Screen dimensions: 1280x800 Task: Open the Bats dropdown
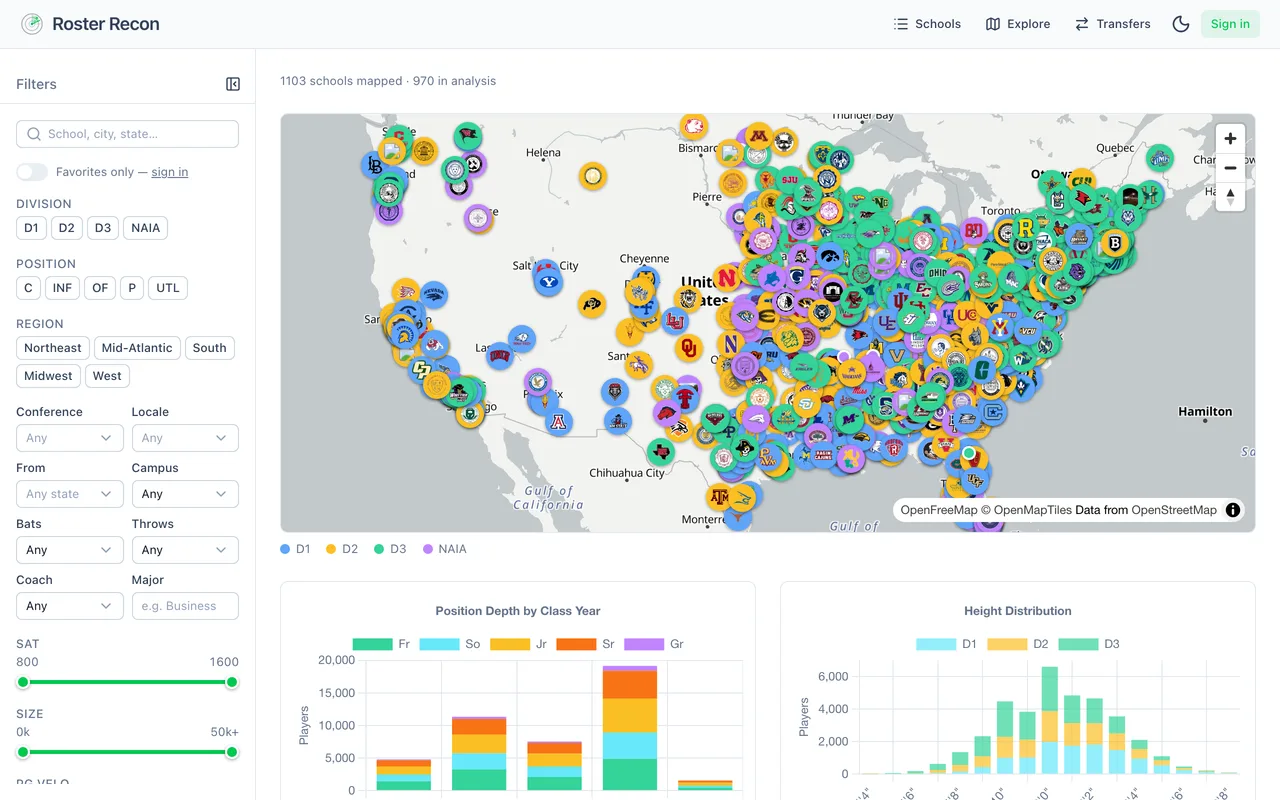(x=70, y=550)
